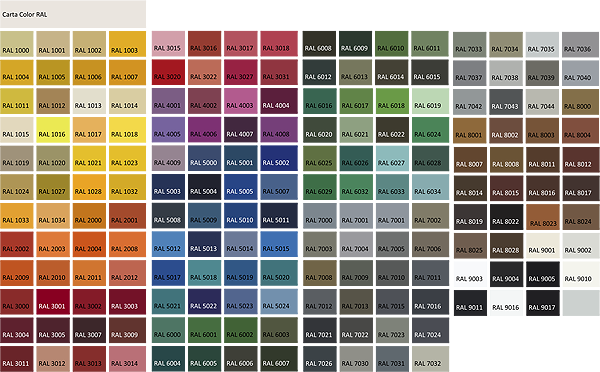The image size is (600, 372).
Task: Click the RAL 7023 swatch
Action: coord(392,330)
